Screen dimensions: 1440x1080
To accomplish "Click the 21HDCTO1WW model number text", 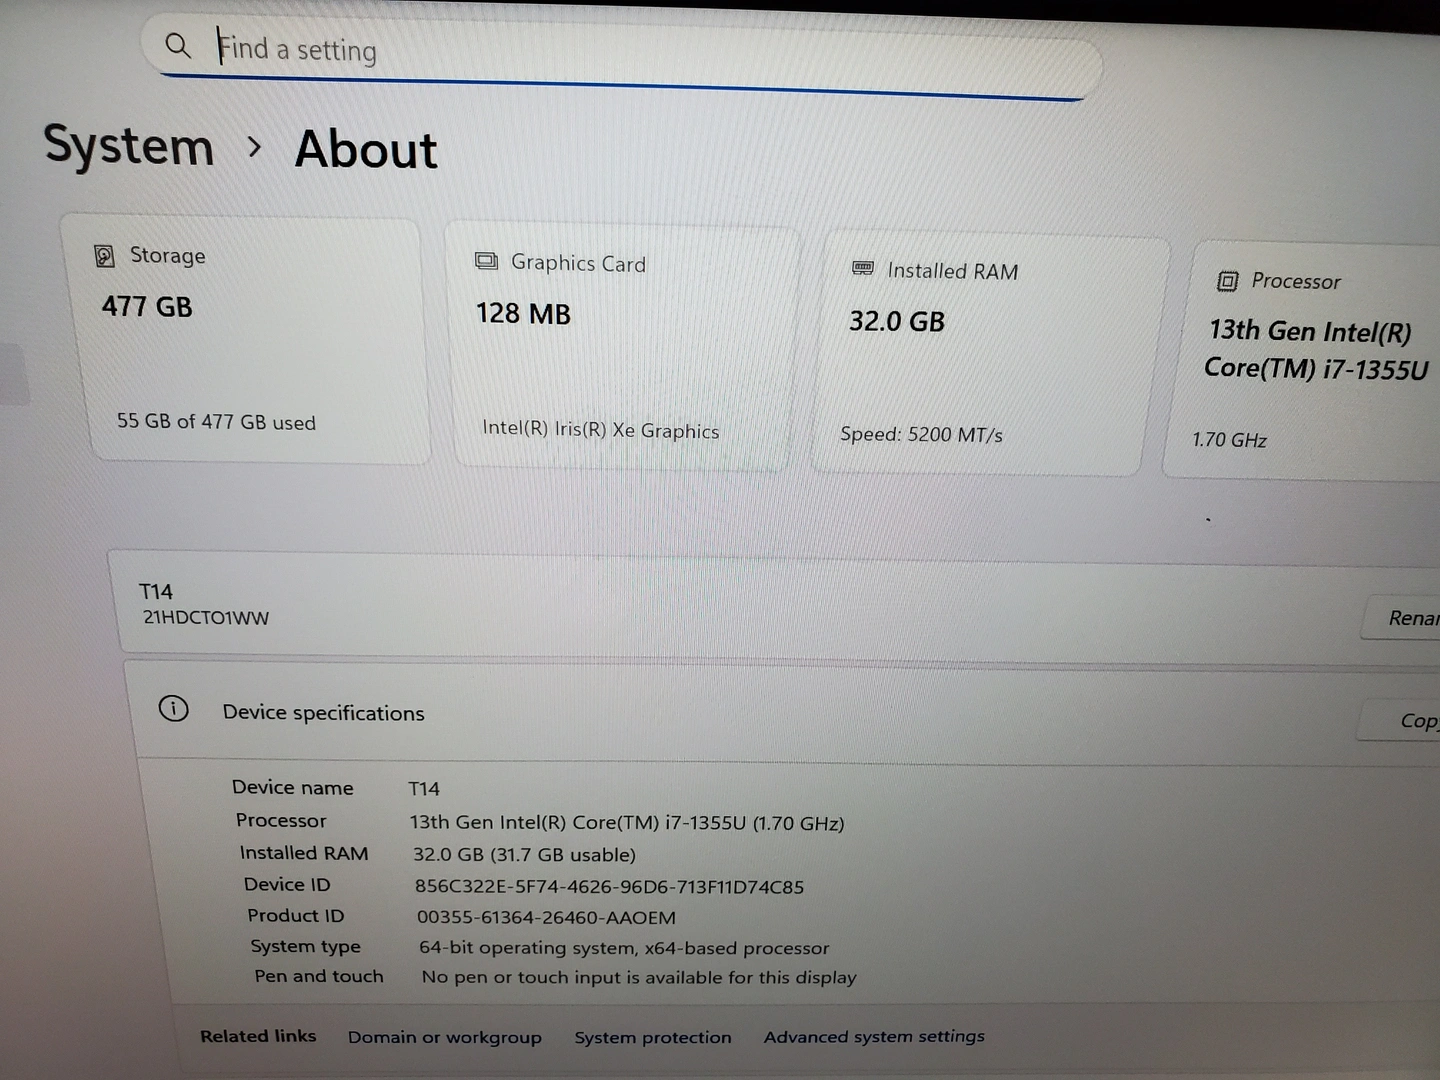I will point(206,618).
